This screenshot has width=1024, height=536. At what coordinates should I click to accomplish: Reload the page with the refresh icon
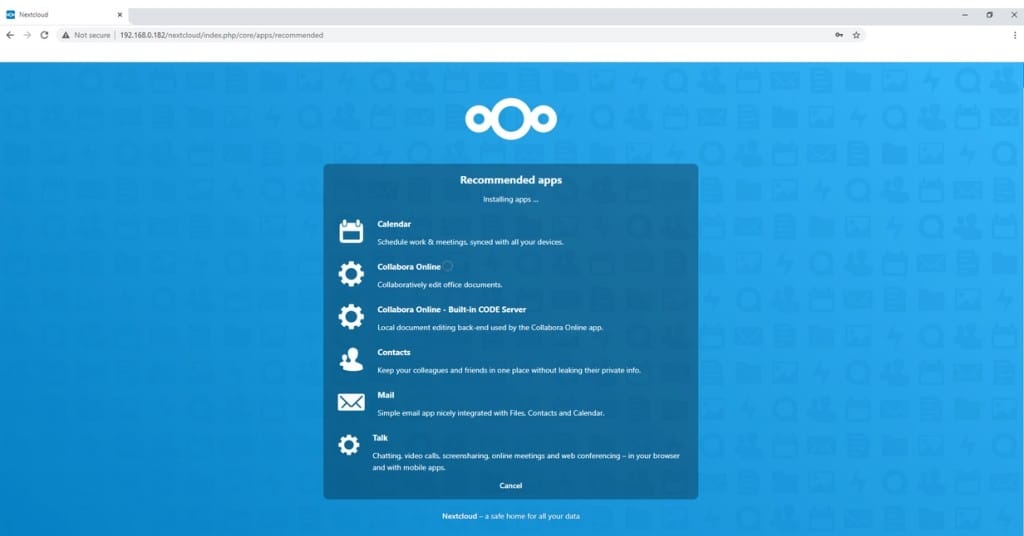44,35
